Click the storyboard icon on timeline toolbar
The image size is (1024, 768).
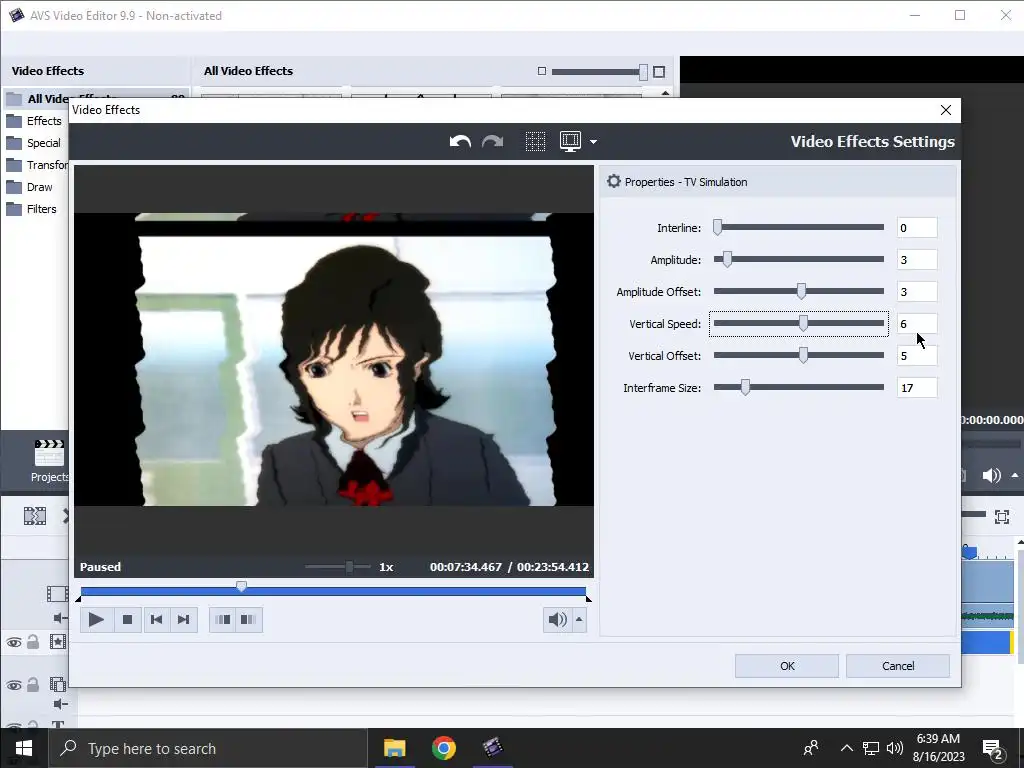[x=35, y=516]
